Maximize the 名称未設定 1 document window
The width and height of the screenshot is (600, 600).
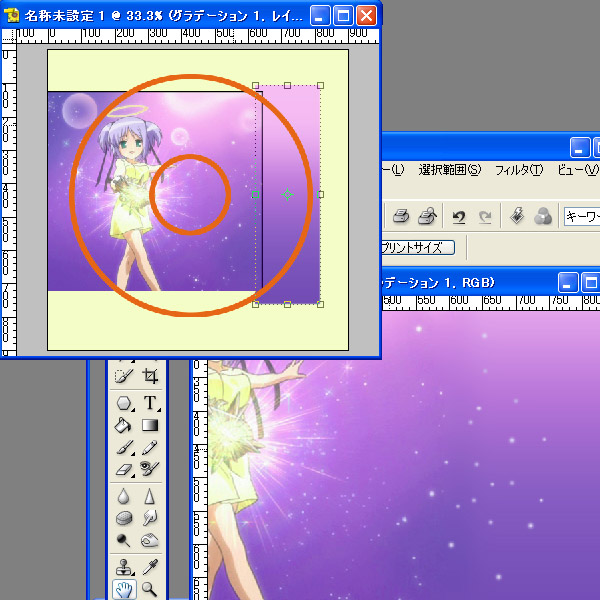[343, 16]
